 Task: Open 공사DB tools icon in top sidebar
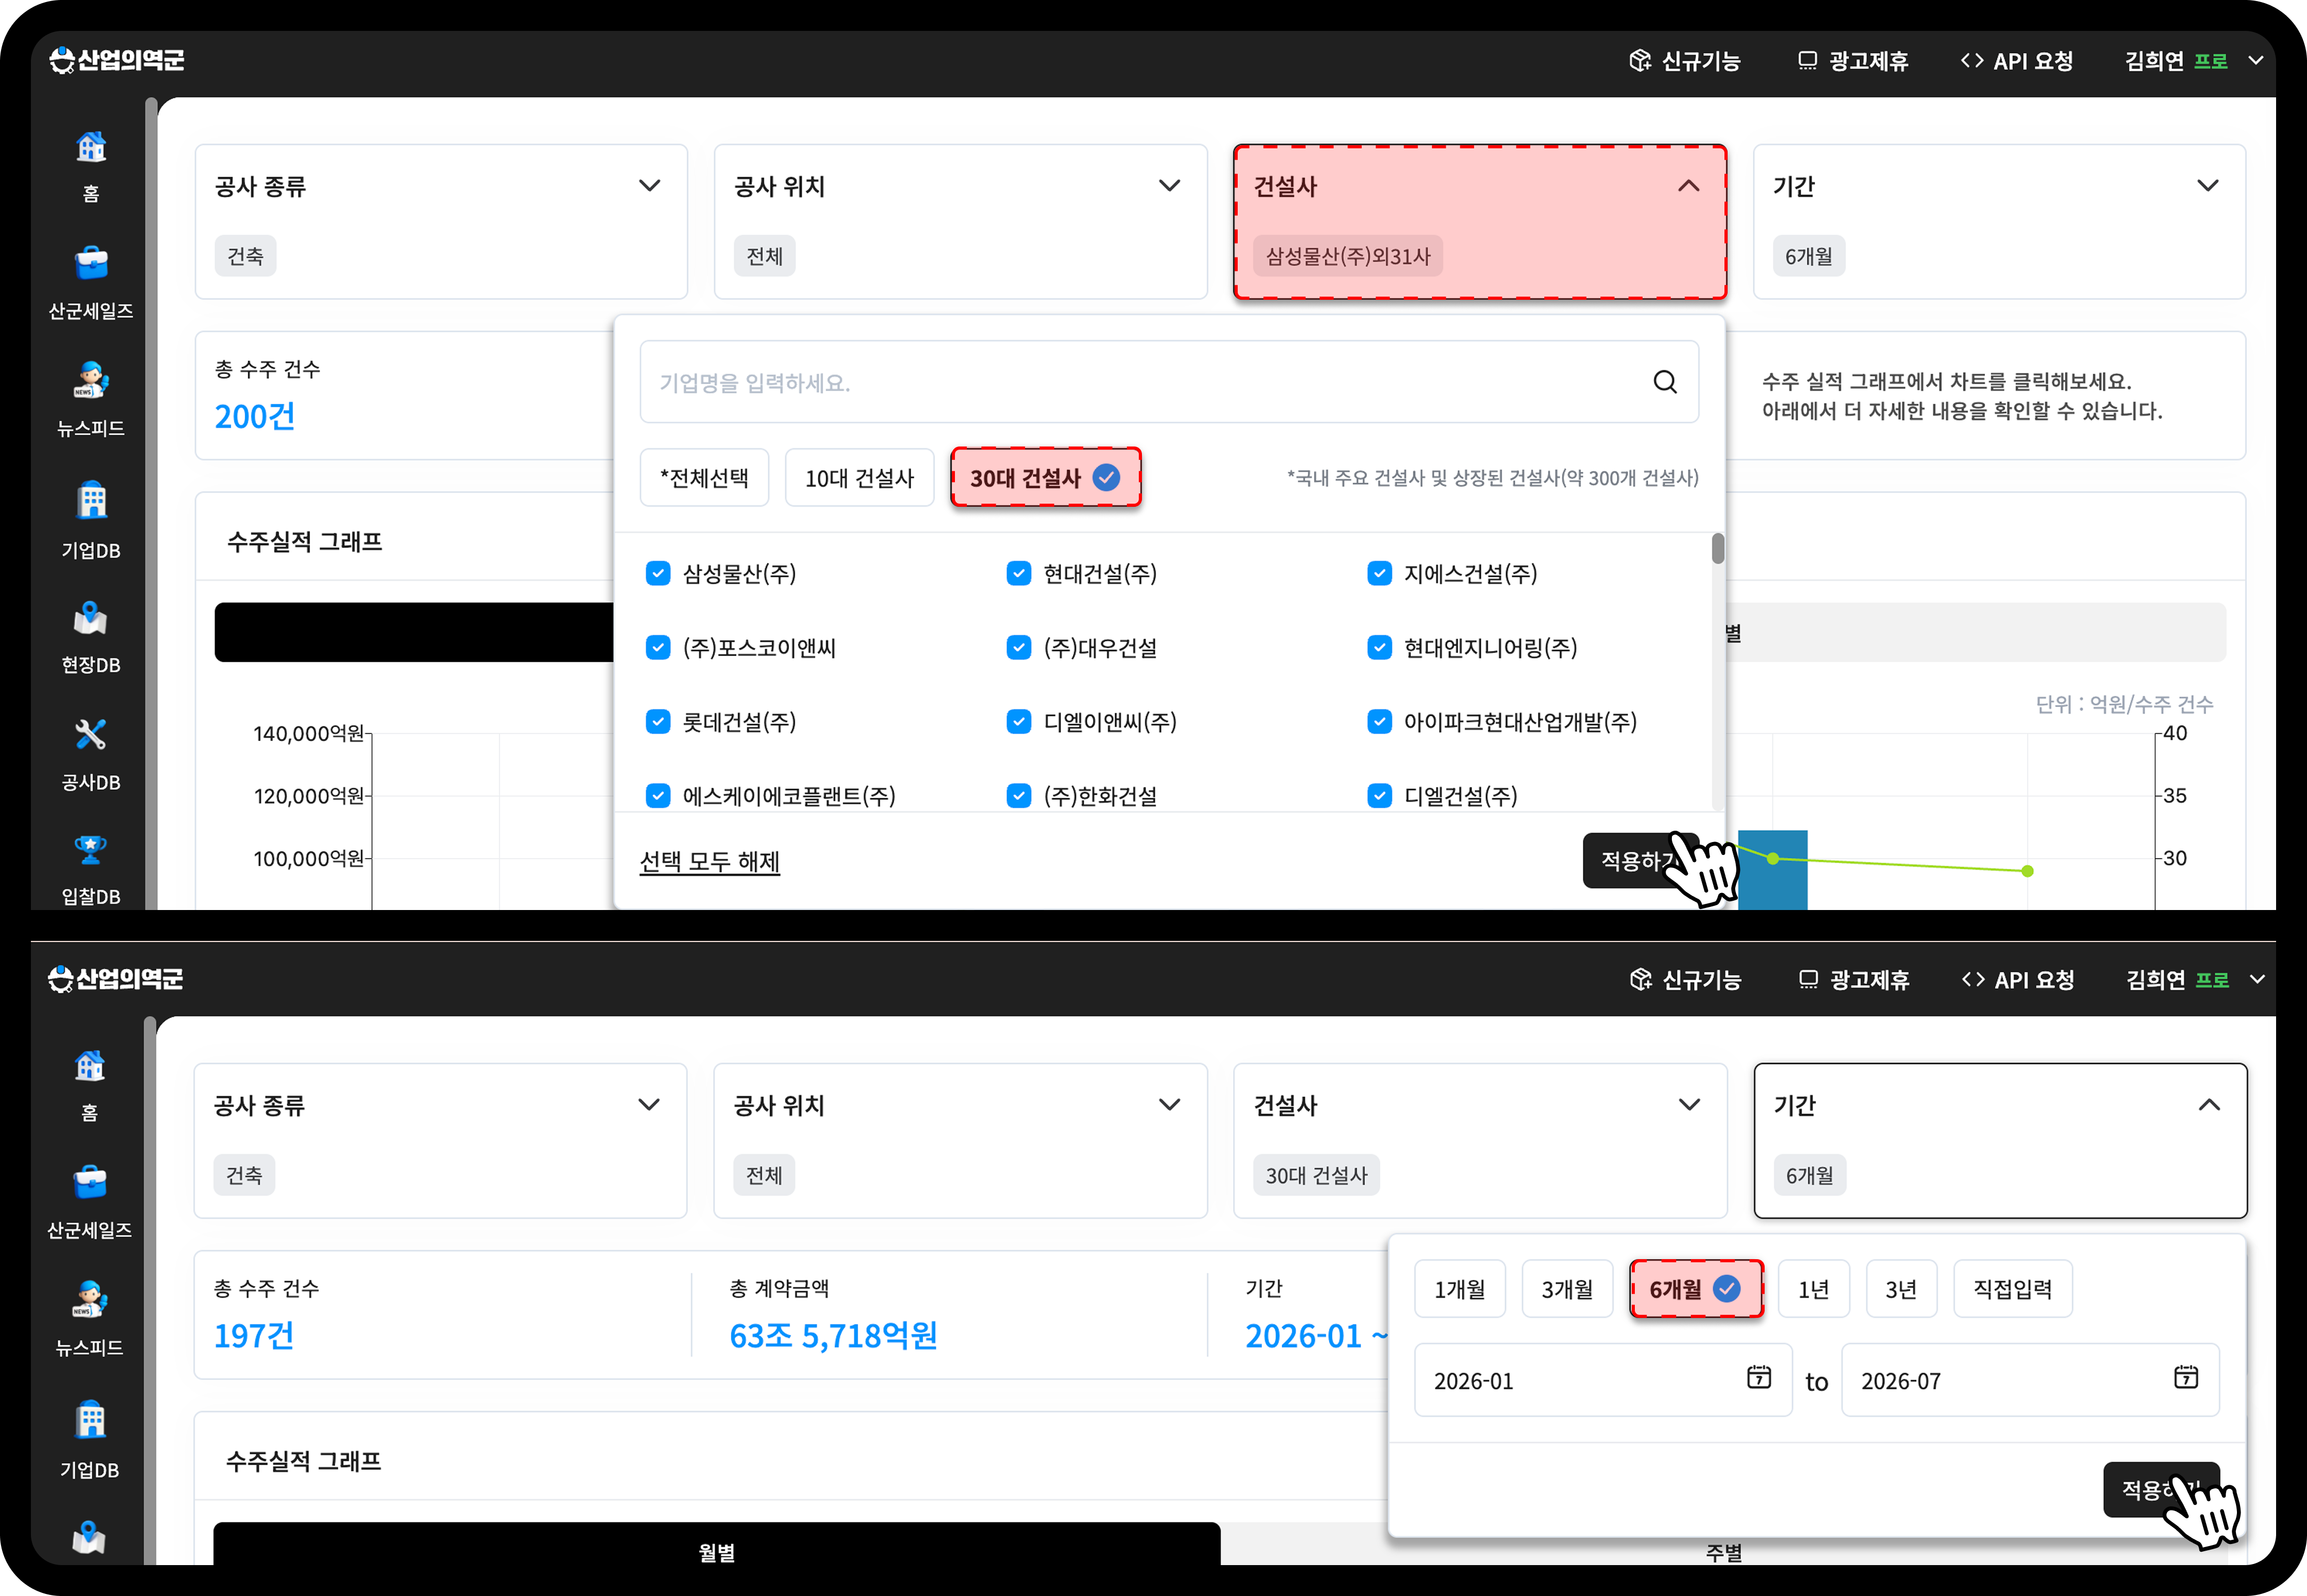[x=91, y=735]
